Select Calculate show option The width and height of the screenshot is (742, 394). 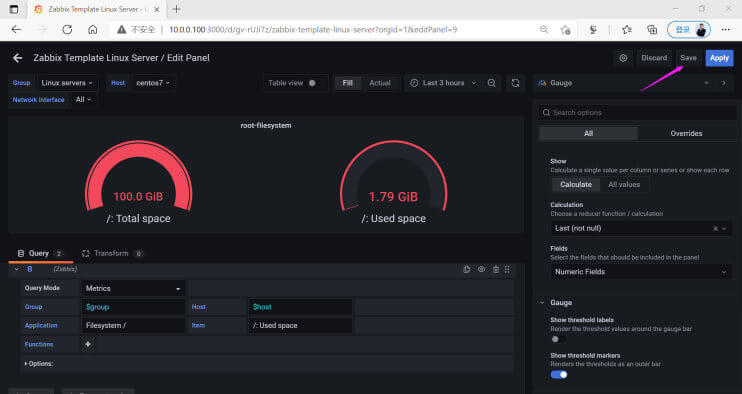pos(576,184)
